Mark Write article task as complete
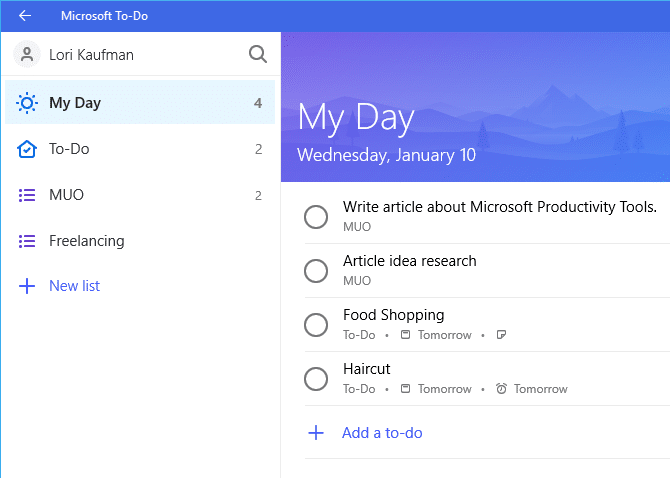Image resolution: width=670 pixels, height=478 pixels. [316, 217]
